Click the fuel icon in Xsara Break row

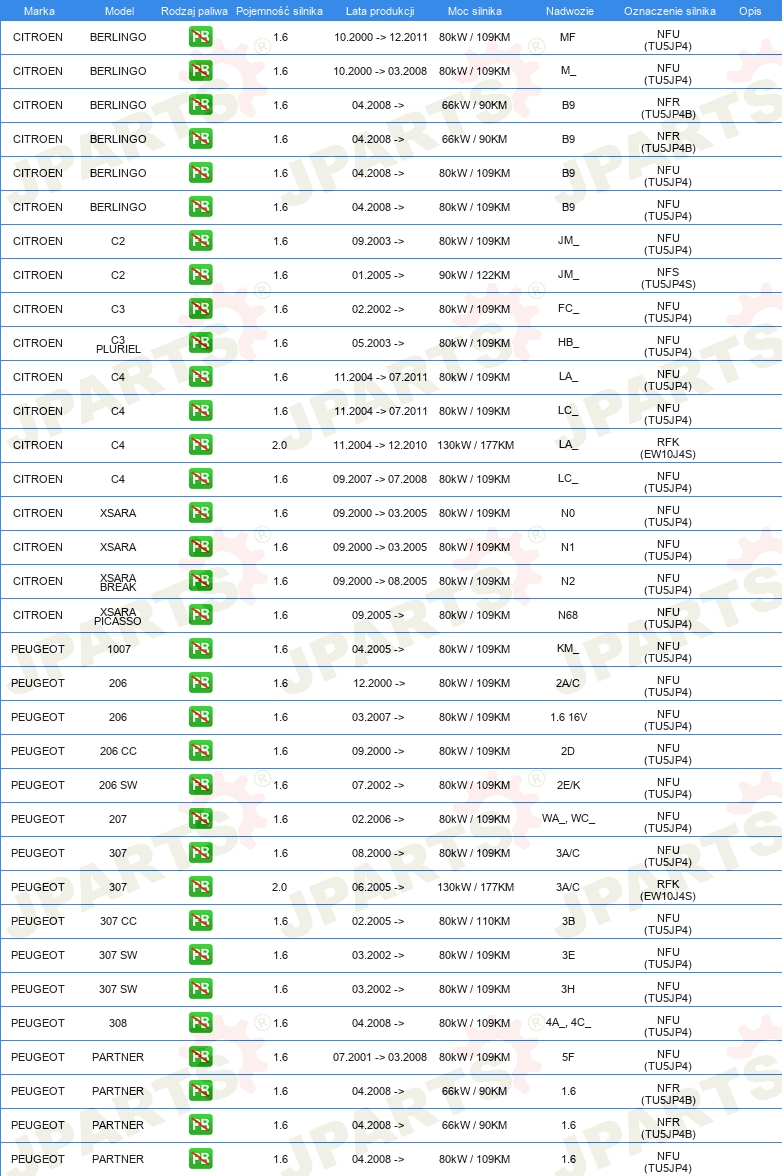click(200, 580)
